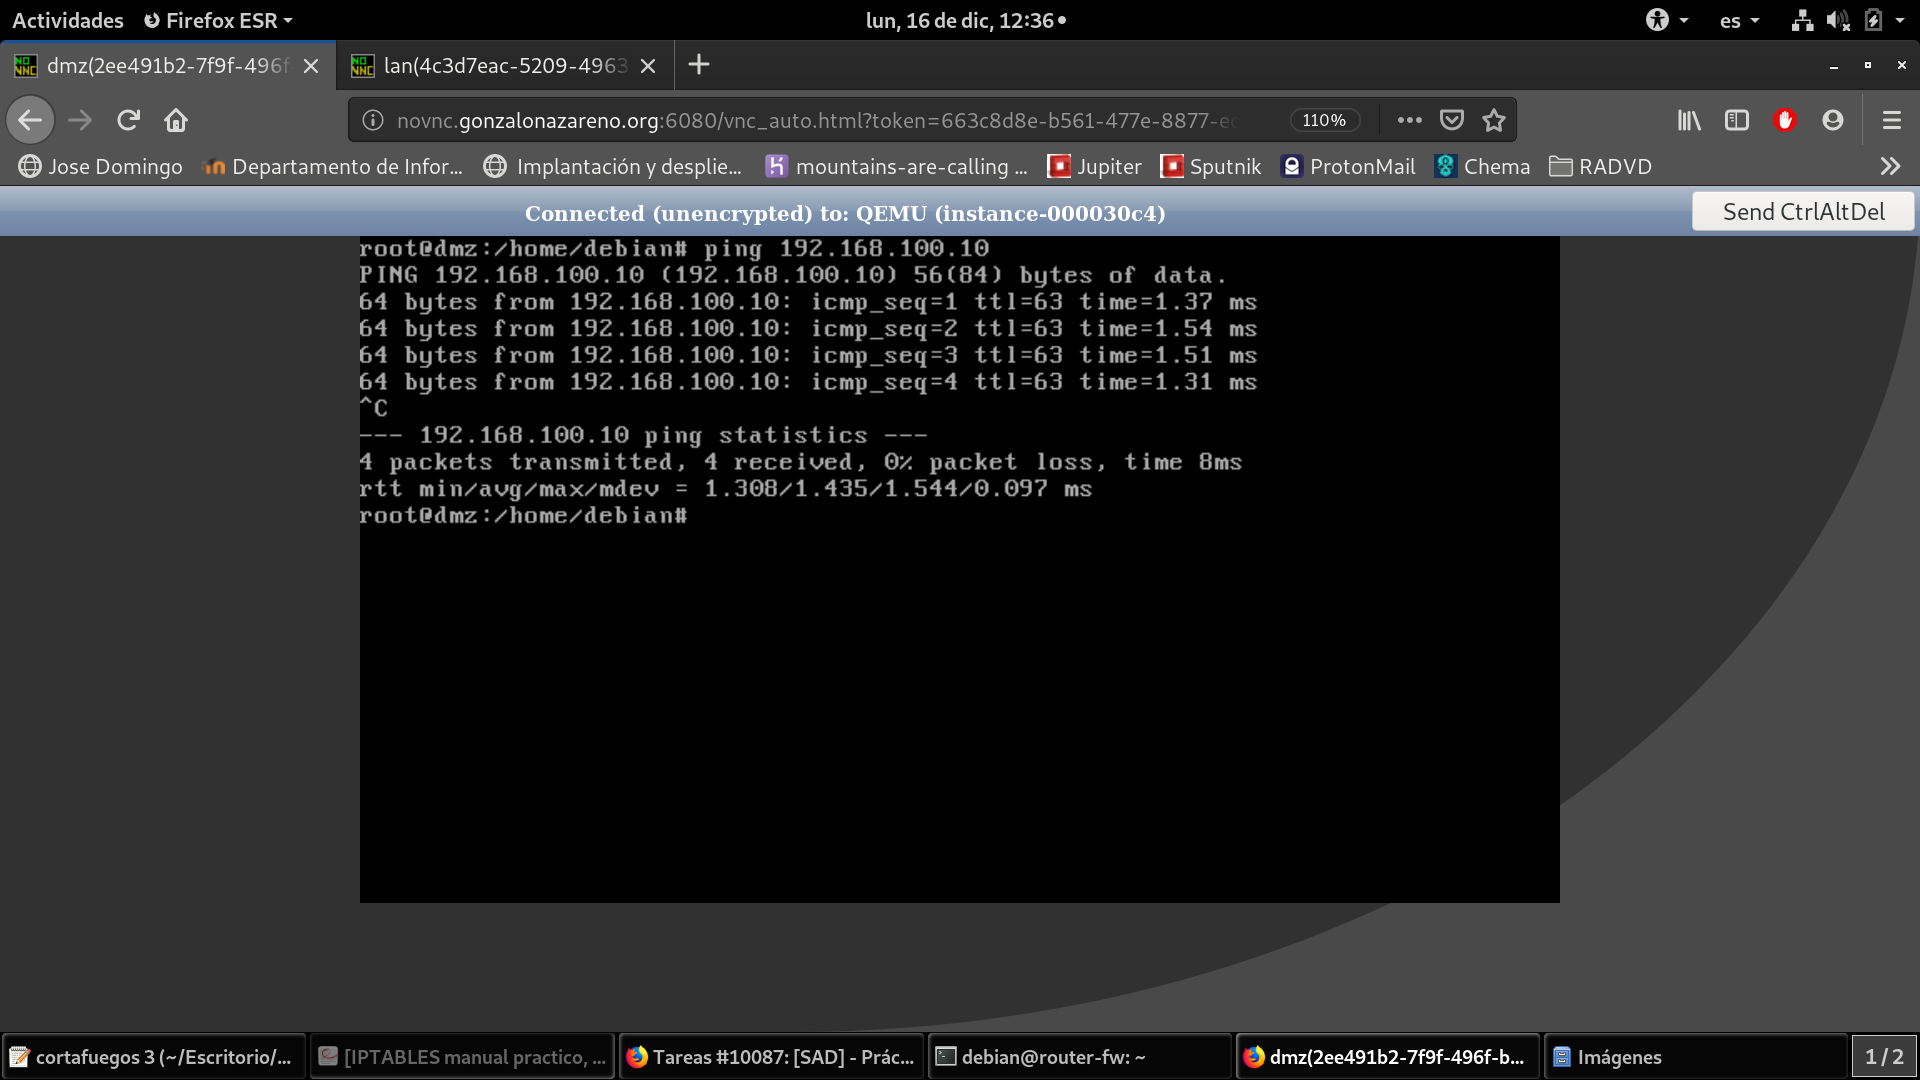
Task: Open the page actions three-dots menu
Action: coord(1410,120)
